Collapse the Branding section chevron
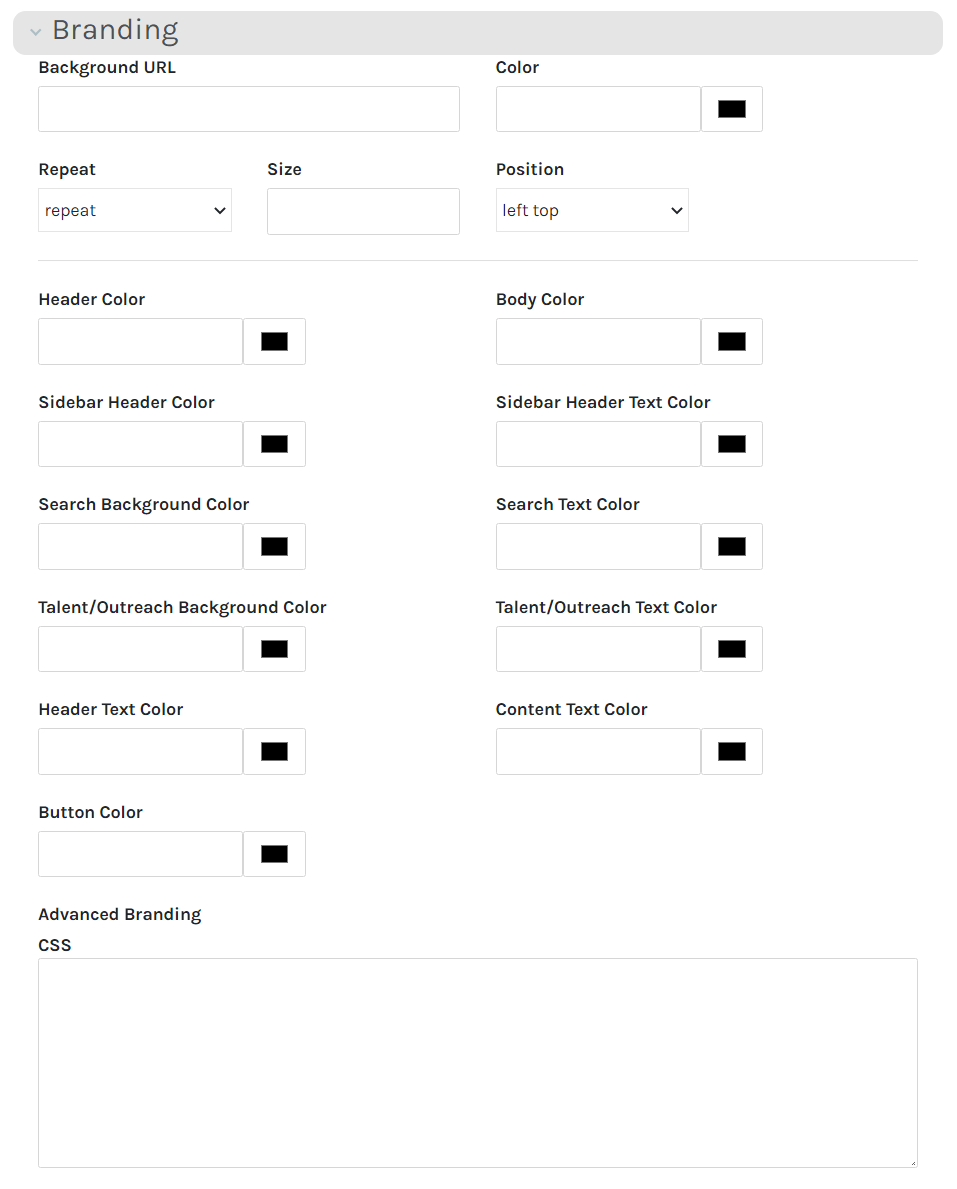This screenshot has height=1189, width=957. coord(36,32)
